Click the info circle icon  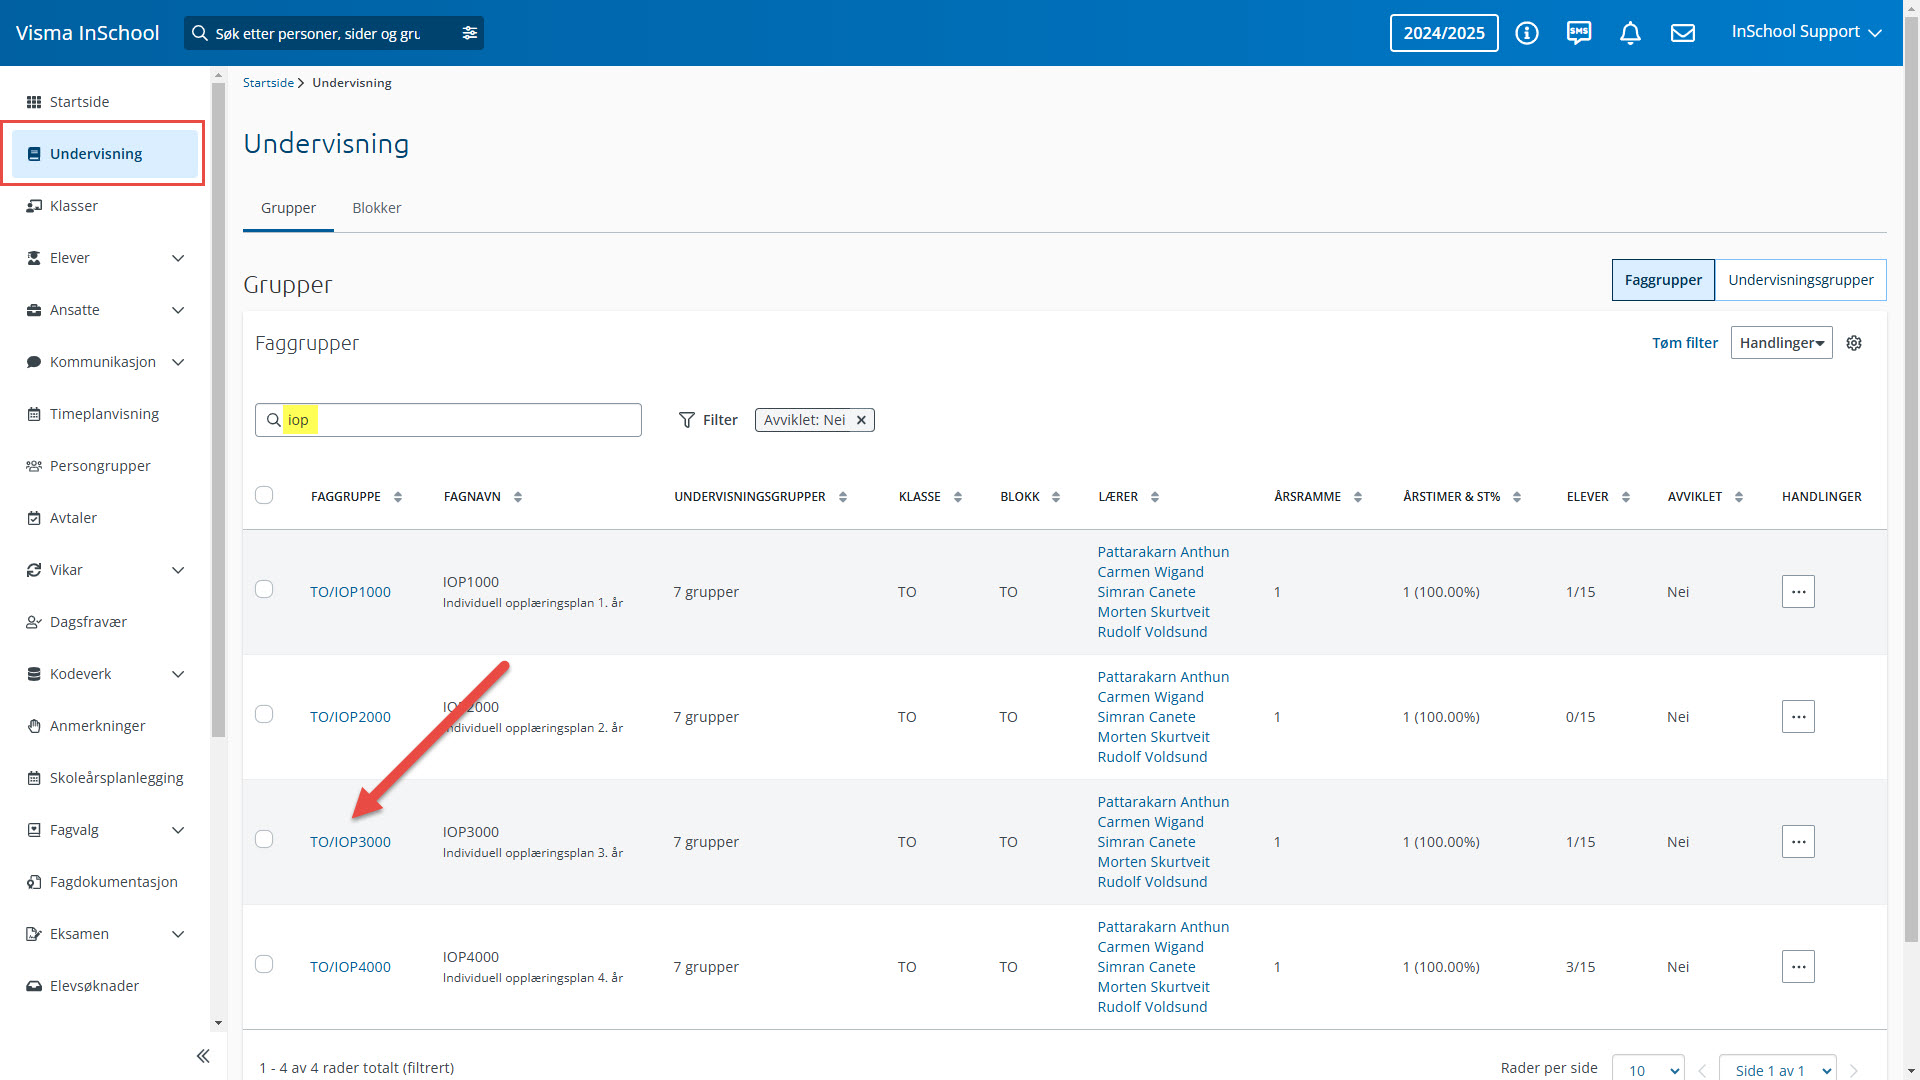[1527, 33]
